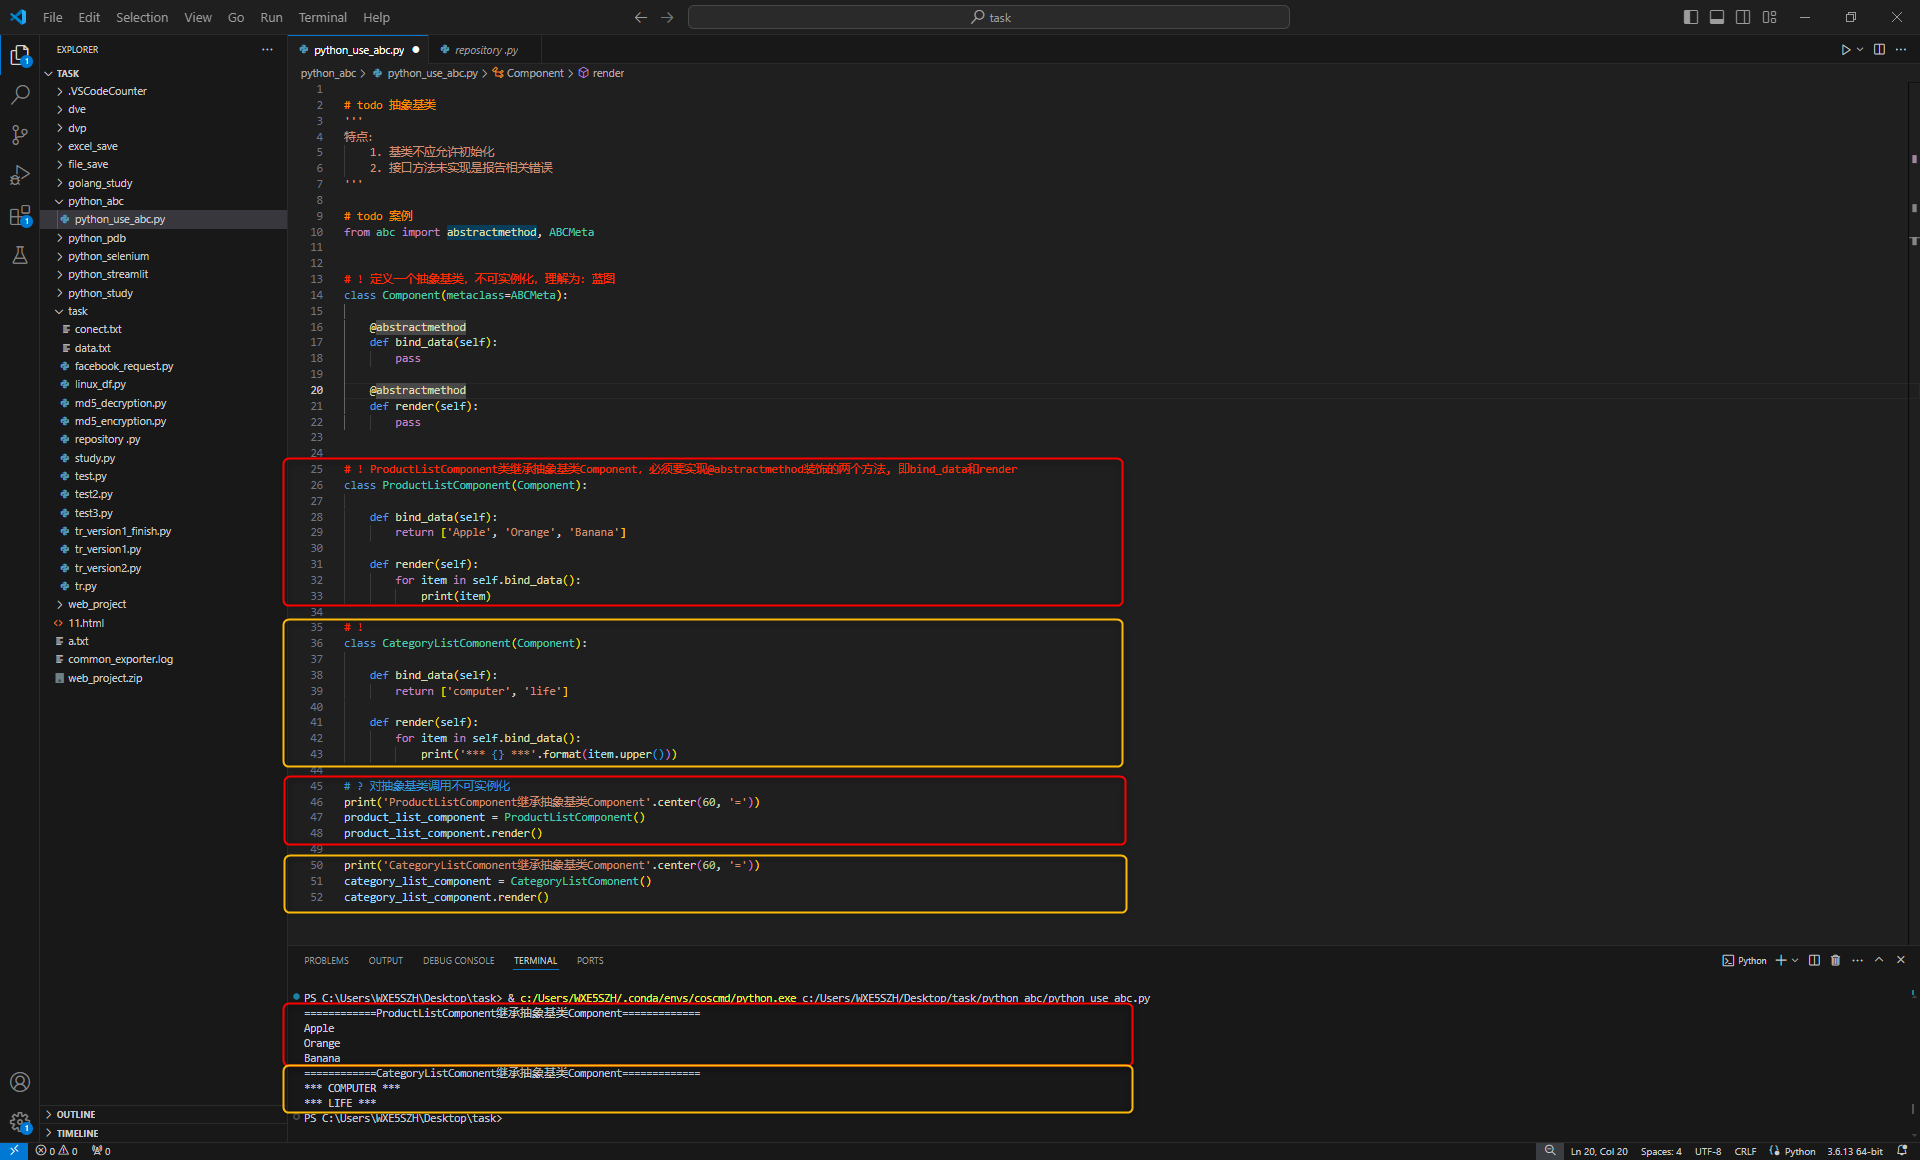Switch to the PORTS panel tab

(590, 961)
